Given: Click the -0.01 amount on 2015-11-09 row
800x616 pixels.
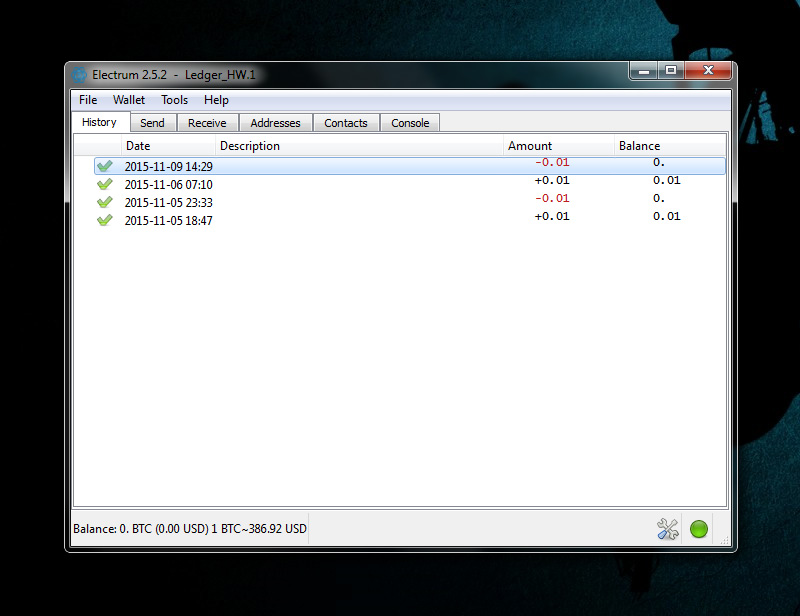Looking at the screenshot, I should coord(552,162).
